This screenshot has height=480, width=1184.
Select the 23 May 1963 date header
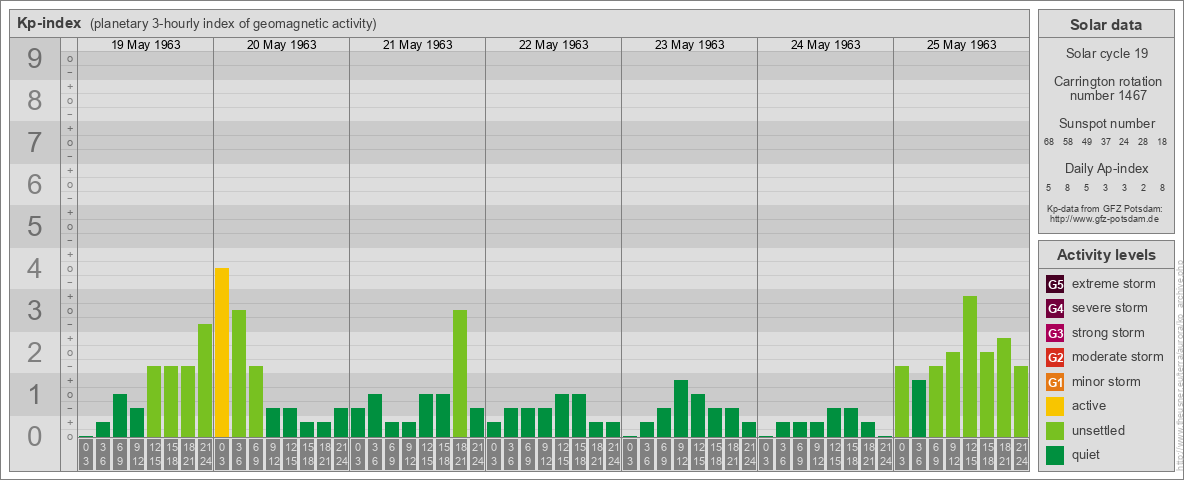(x=689, y=45)
